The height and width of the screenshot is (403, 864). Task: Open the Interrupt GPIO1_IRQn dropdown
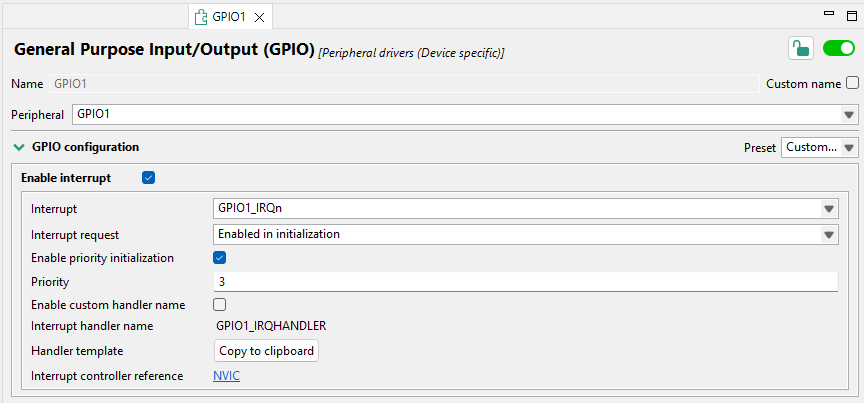pyautogui.click(x=828, y=209)
